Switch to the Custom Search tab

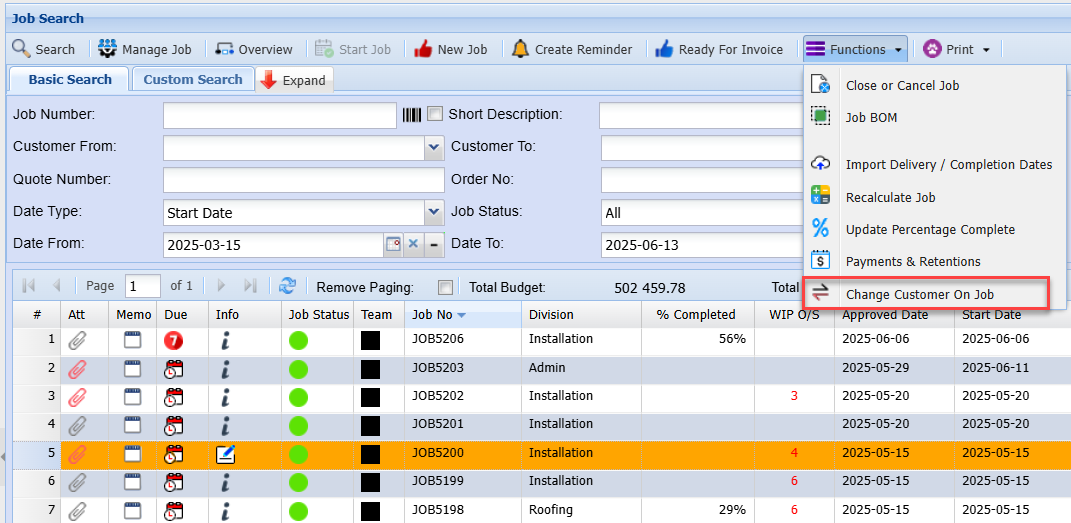pyautogui.click(x=193, y=79)
